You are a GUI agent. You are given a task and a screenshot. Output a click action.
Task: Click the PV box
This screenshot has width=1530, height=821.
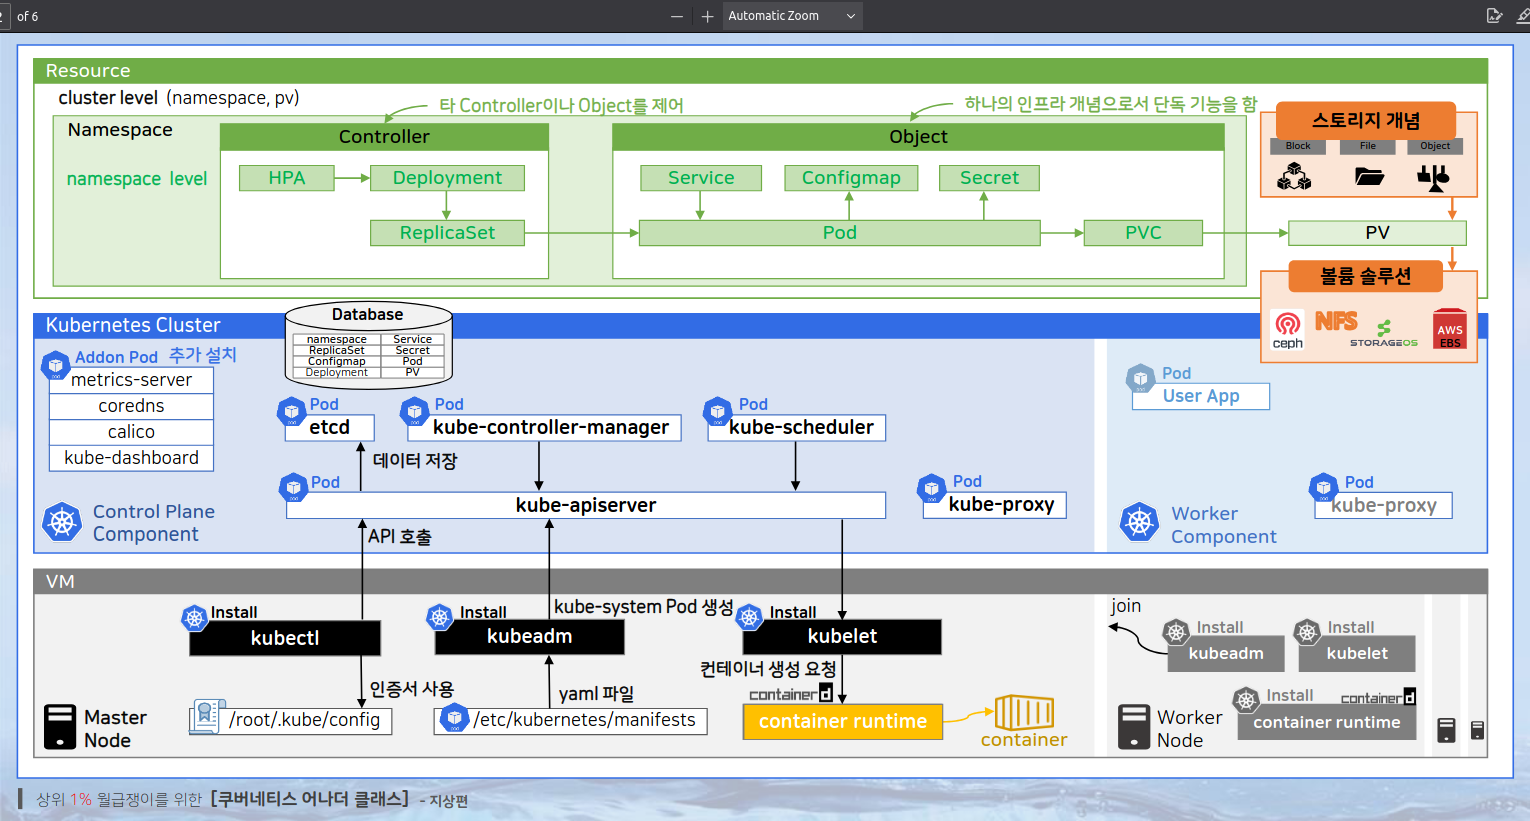click(x=1377, y=233)
